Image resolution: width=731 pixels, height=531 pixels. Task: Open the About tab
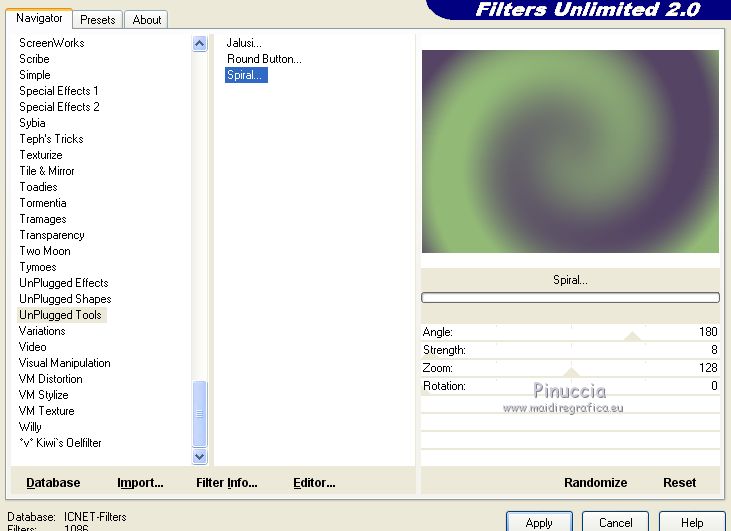click(146, 20)
